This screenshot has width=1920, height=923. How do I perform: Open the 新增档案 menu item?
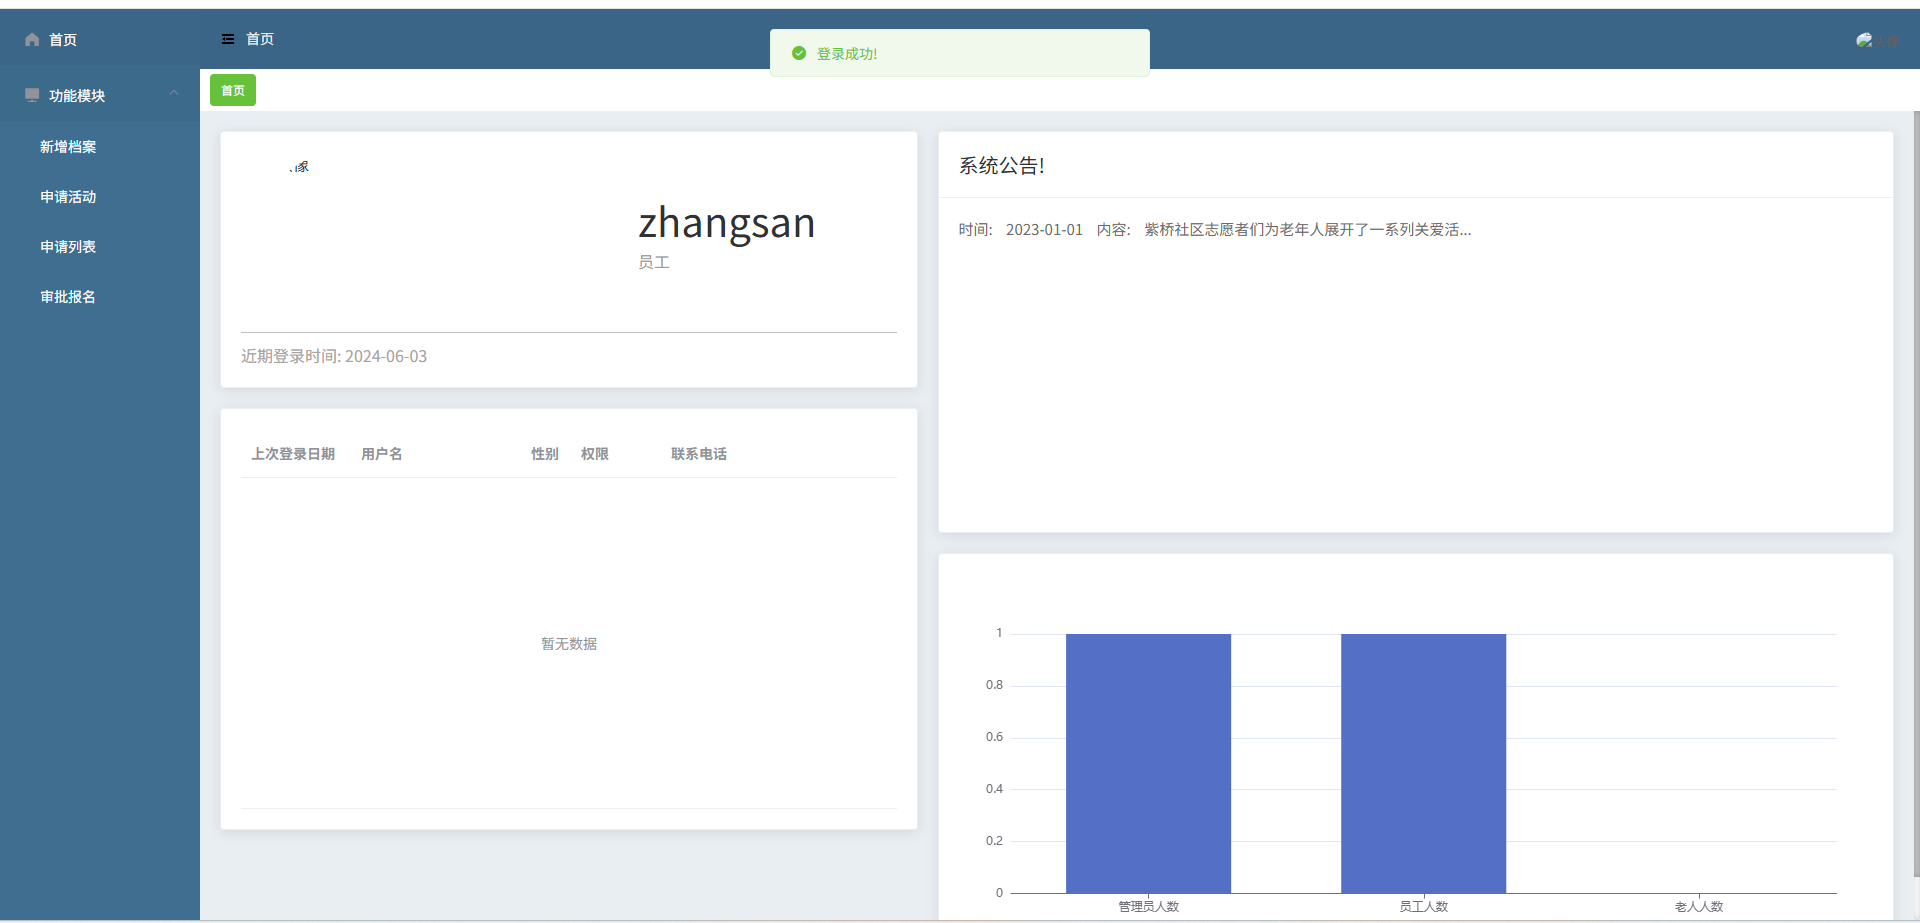[68, 147]
